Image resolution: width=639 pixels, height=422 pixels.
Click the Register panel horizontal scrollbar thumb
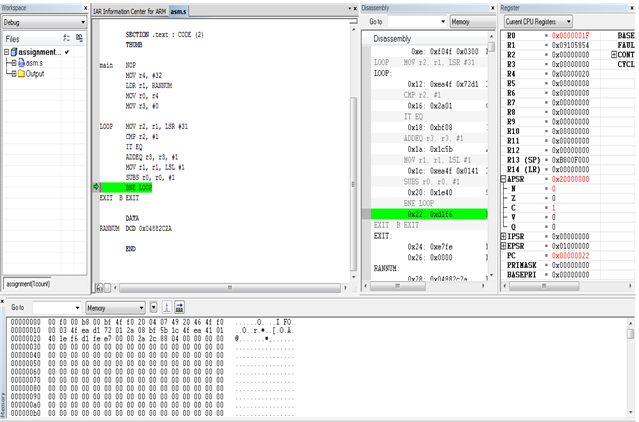pos(544,286)
